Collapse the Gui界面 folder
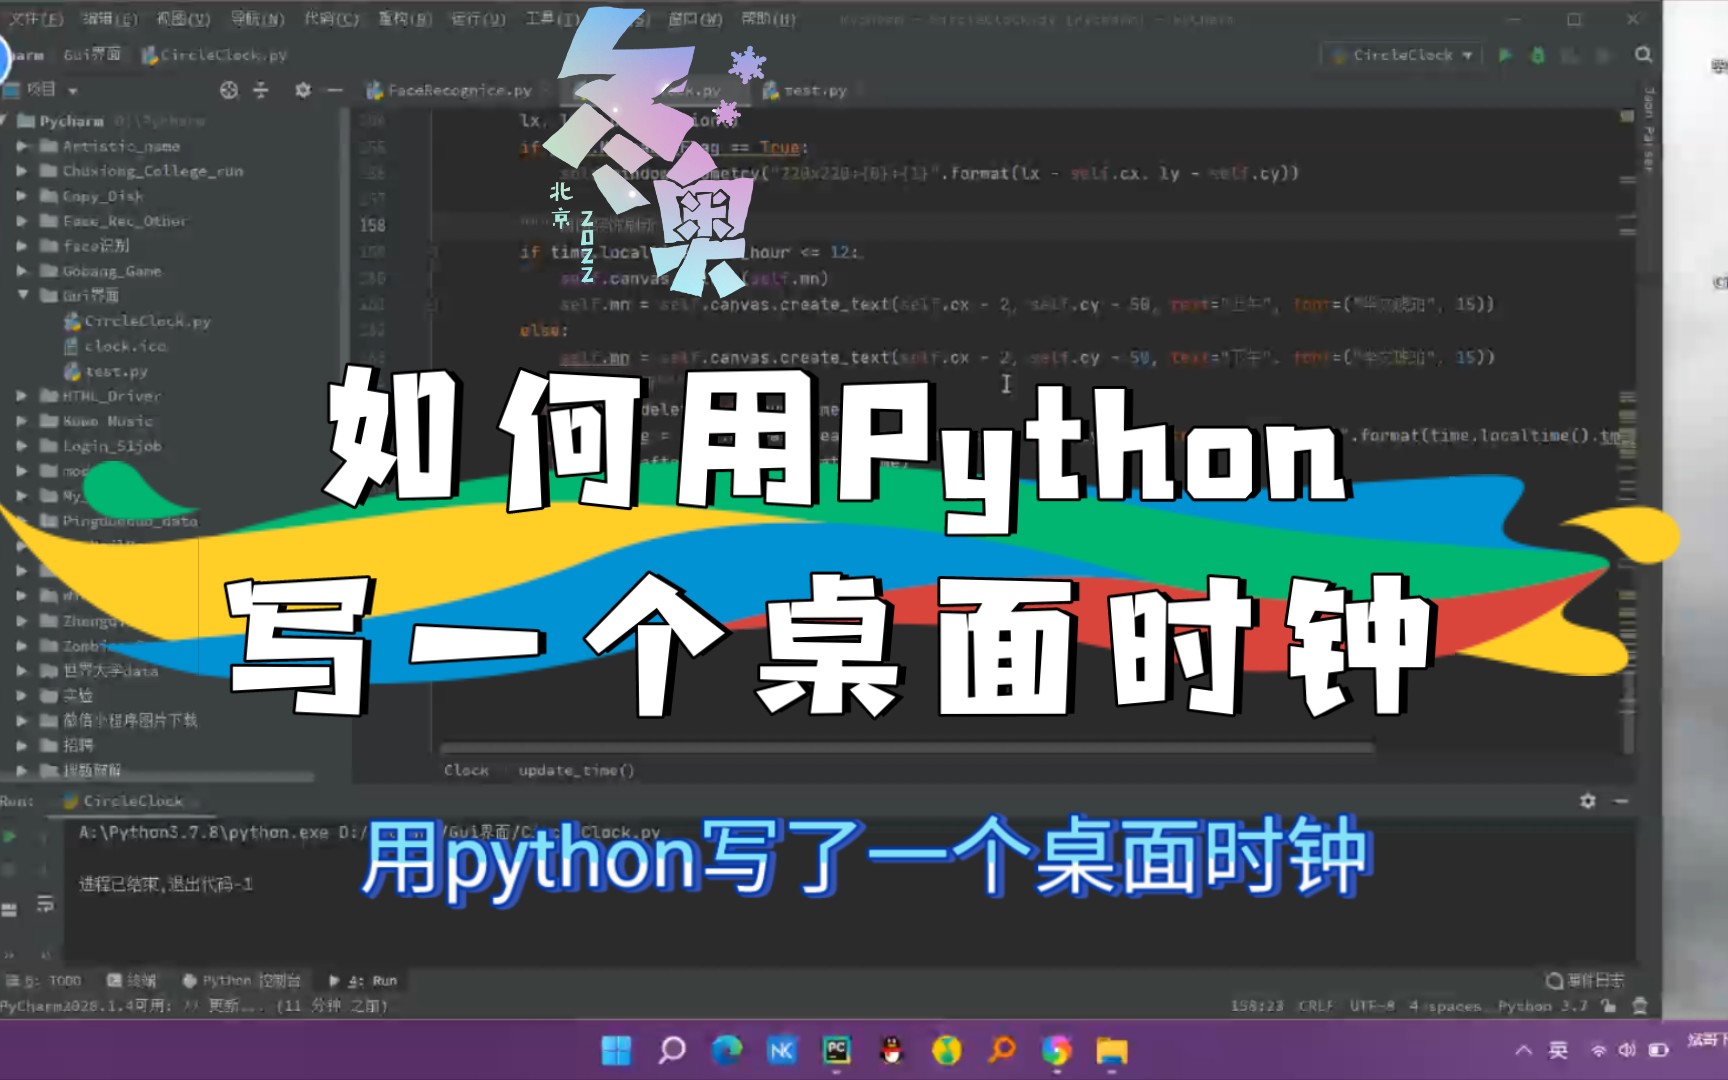The image size is (1728, 1080). [22, 296]
